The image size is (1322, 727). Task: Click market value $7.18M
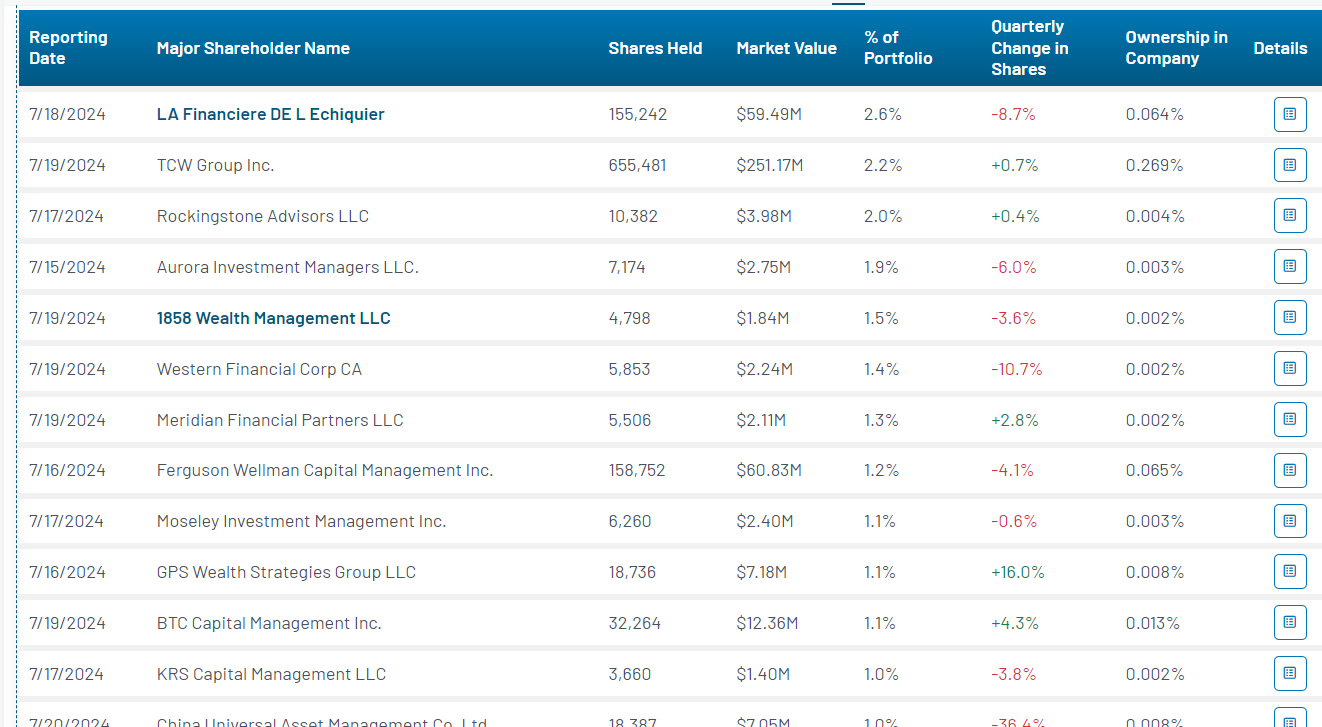[762, 572]
